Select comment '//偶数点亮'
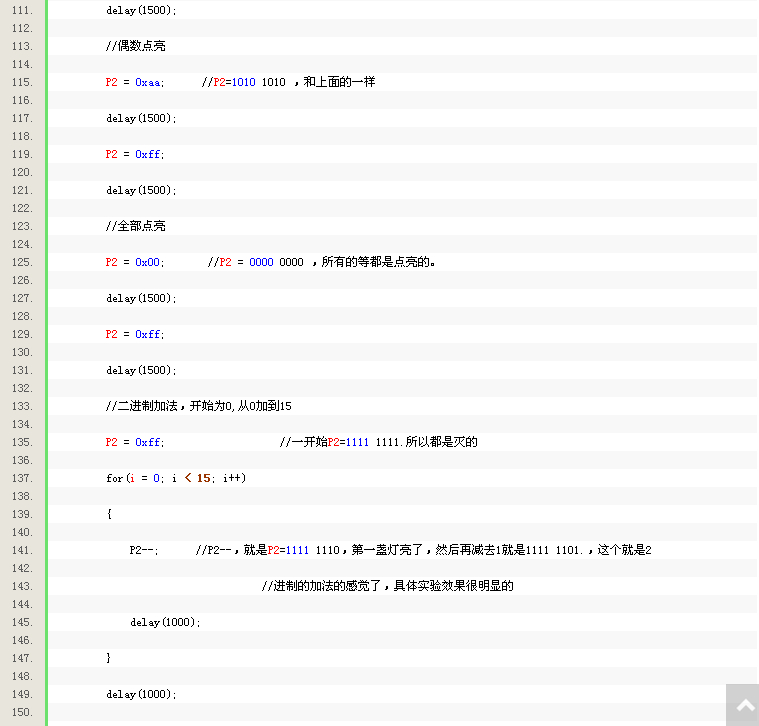 point(136,46)
